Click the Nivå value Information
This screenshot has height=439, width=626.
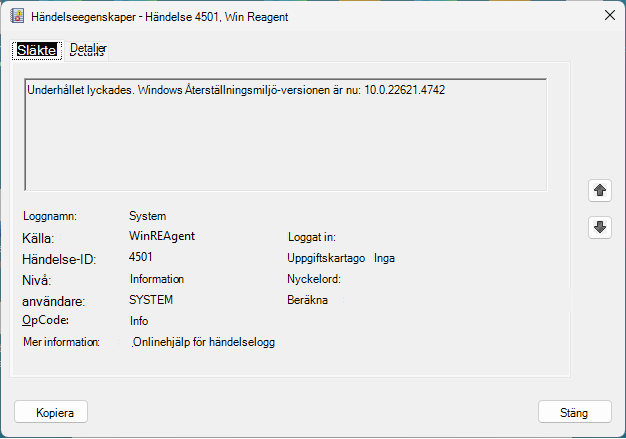(x=156, y=279)
